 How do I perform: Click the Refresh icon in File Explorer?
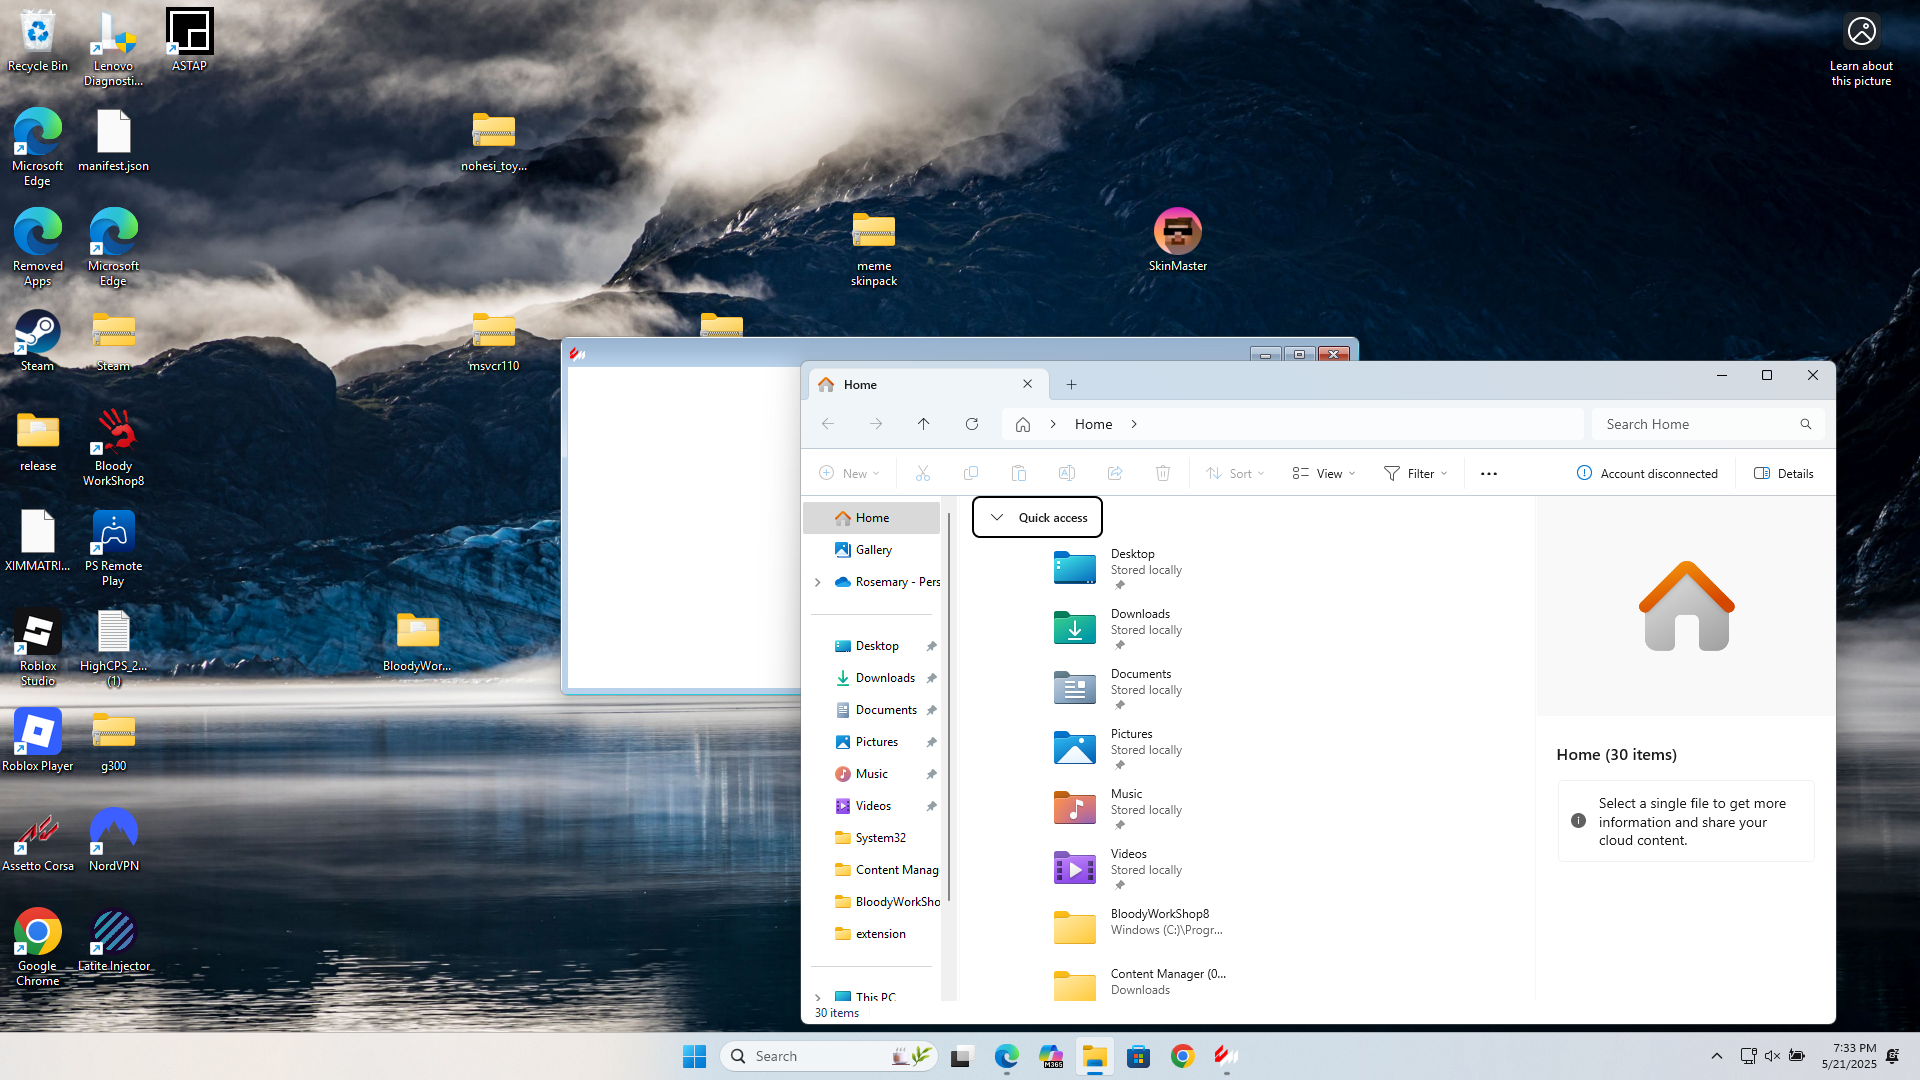point(971,424)
